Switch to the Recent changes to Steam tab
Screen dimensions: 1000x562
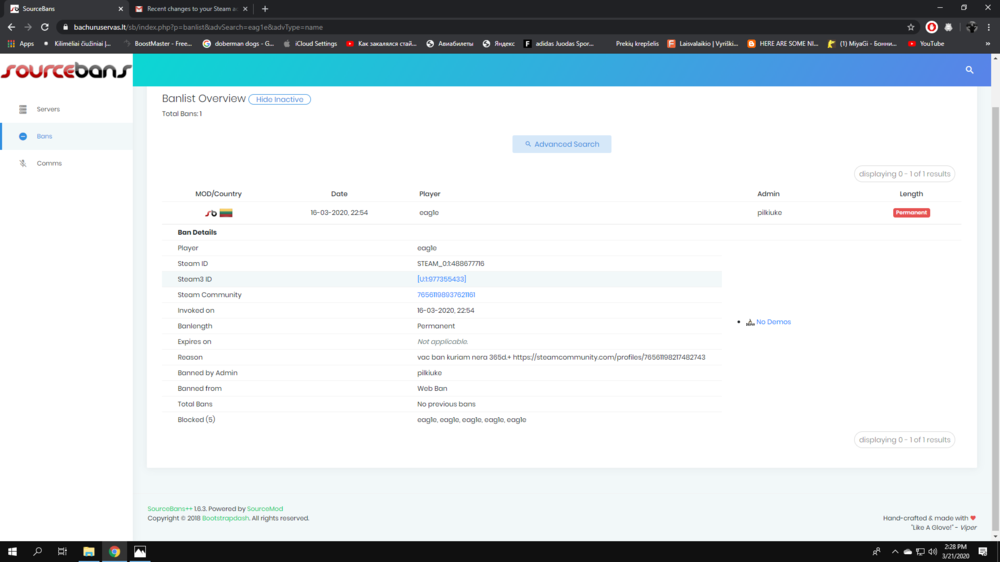click(190, 9)
